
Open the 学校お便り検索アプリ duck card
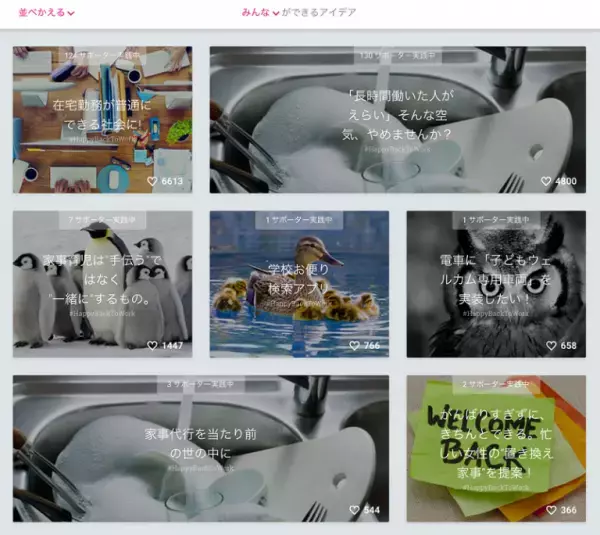pyautogui.click(x=299, y=284)
